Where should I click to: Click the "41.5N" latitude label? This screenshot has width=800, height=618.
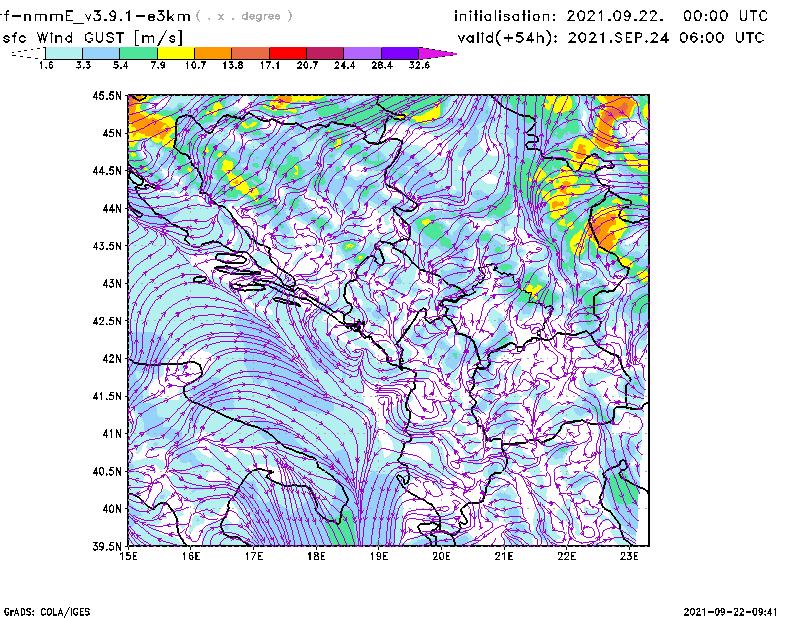point(107,396)
